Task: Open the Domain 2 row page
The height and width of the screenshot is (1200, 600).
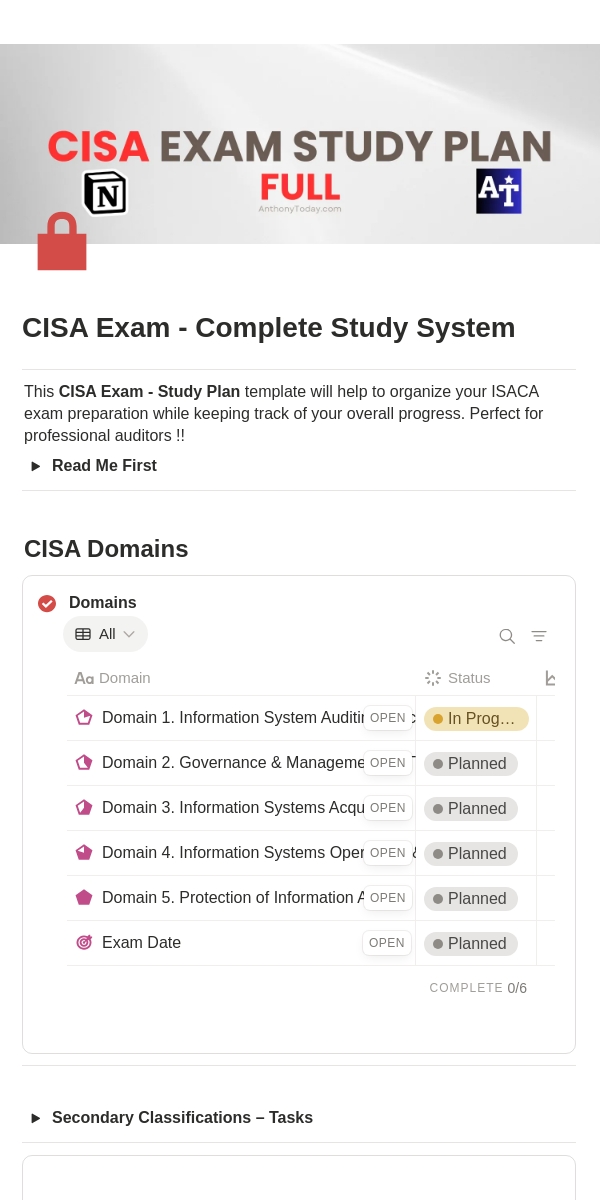Action: coord(388,763)
